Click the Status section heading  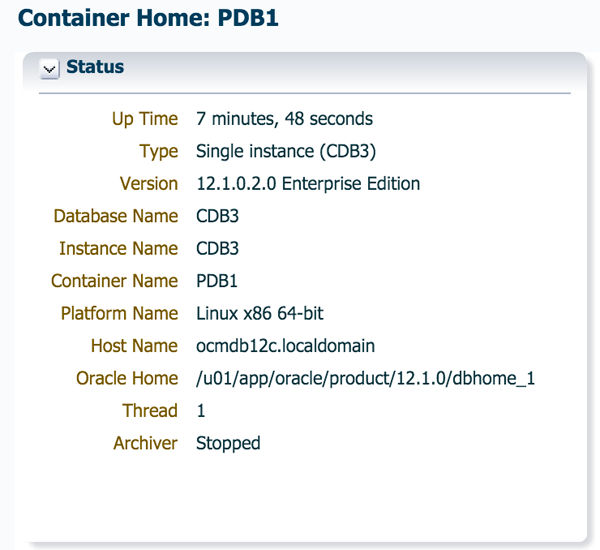click(95, 68)
